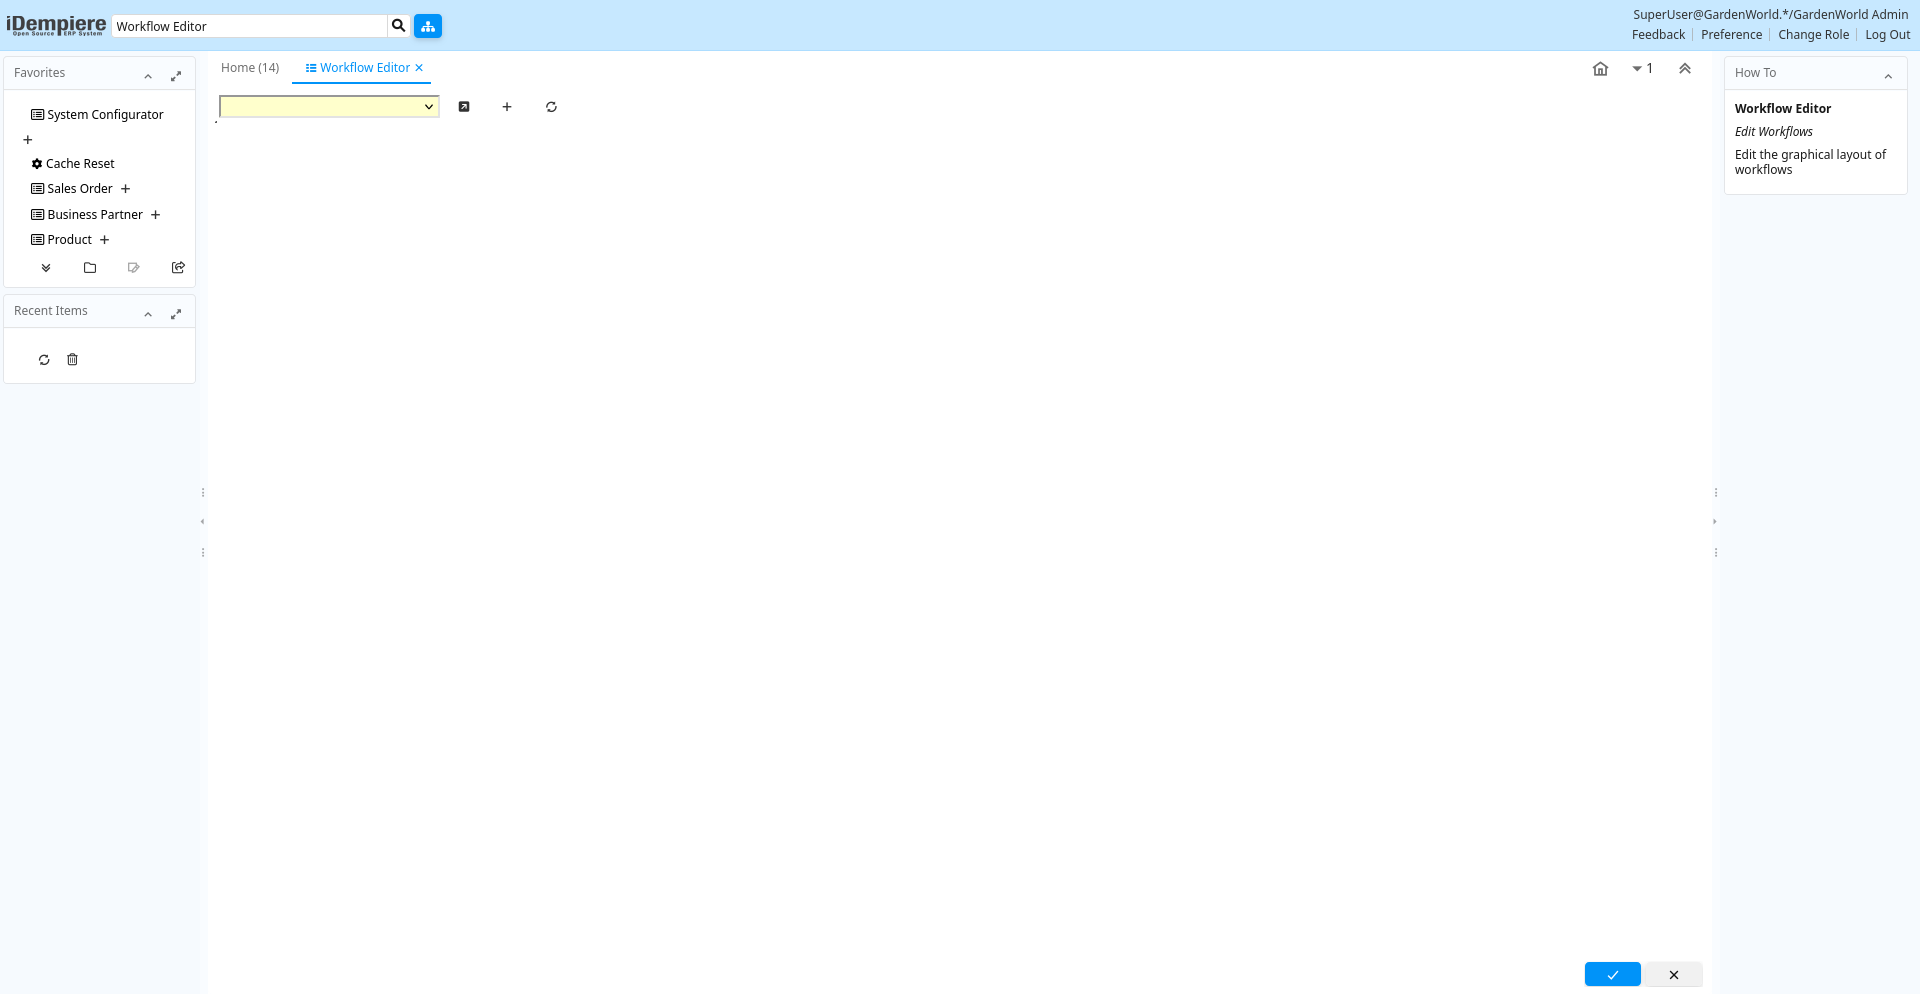Collapse the How To panel
Image resolution: width=1920 pixels, height=994 pixels.
coord(1888,76)
